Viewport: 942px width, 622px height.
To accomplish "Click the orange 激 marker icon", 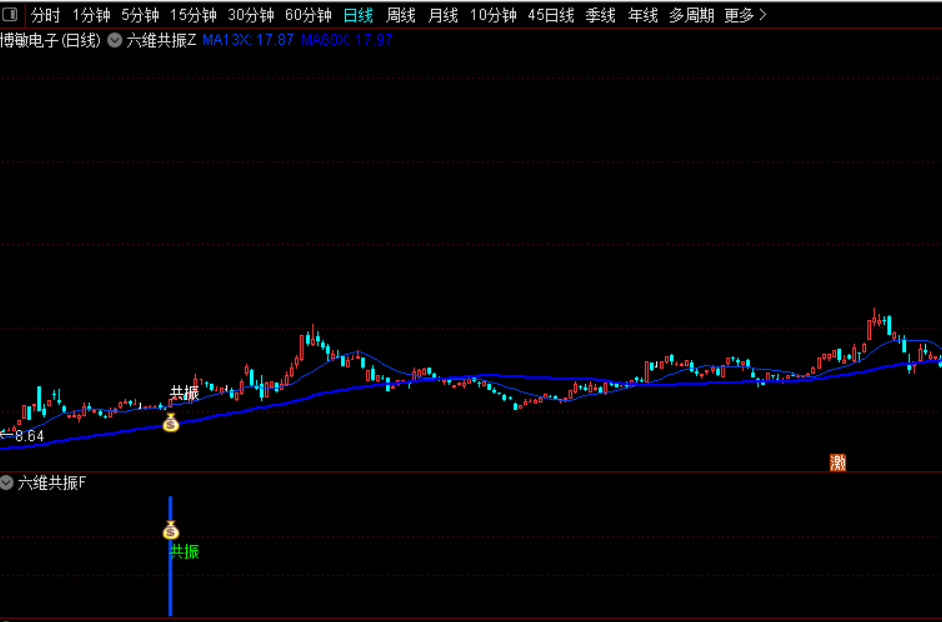I will [x=837, y=462].
